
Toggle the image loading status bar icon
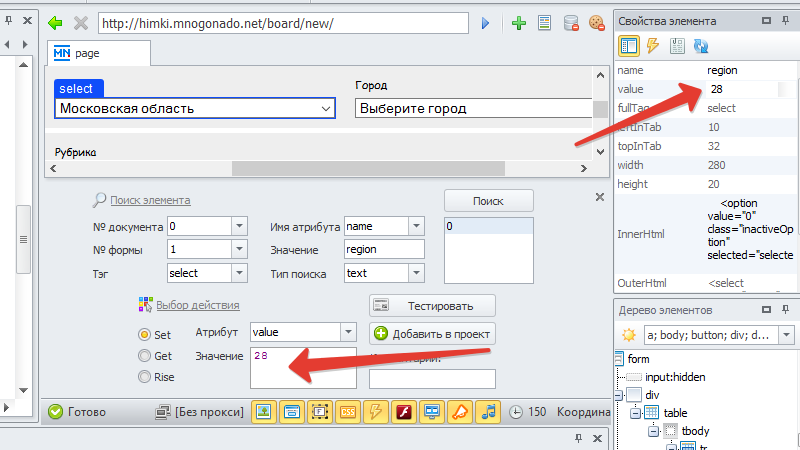coord(264,412)
